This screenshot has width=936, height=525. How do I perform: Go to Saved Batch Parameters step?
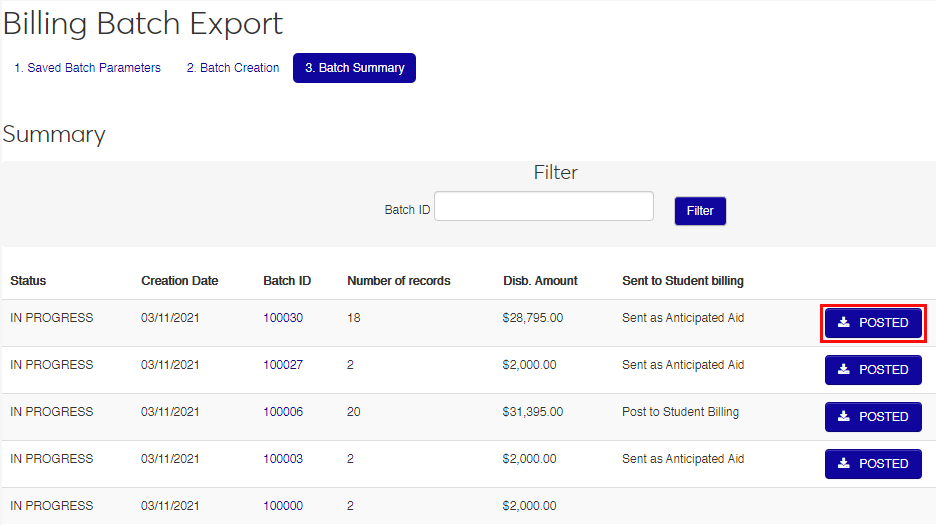(87, 68)
